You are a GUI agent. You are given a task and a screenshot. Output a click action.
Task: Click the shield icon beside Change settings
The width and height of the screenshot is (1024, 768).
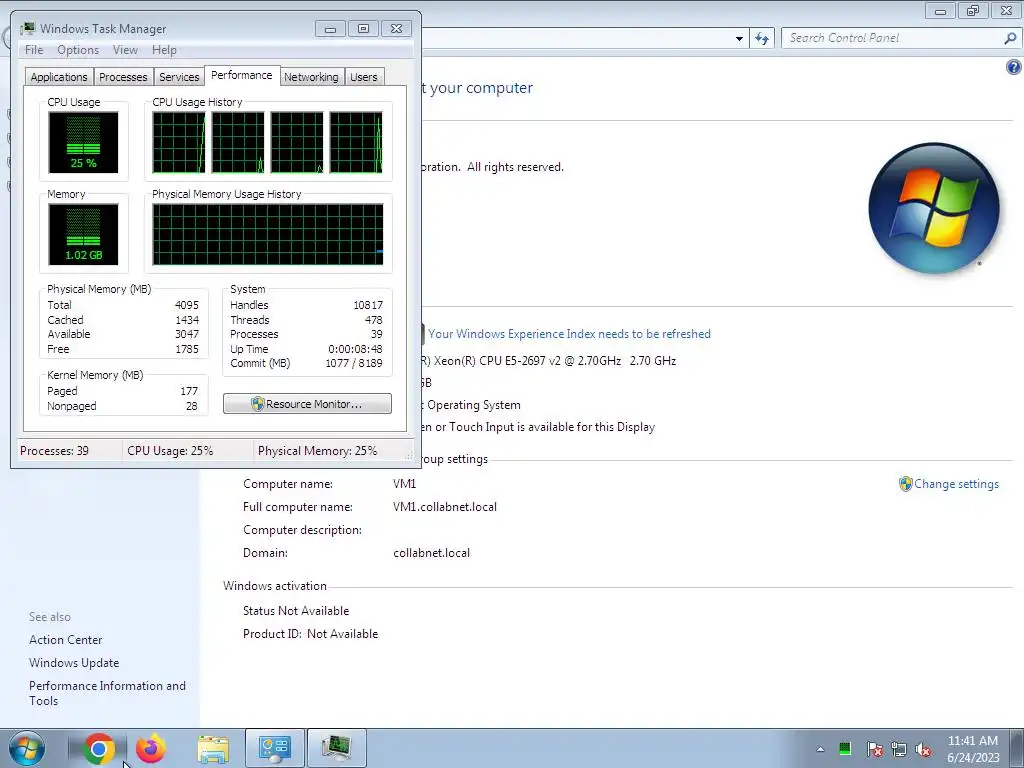(905, 484)
